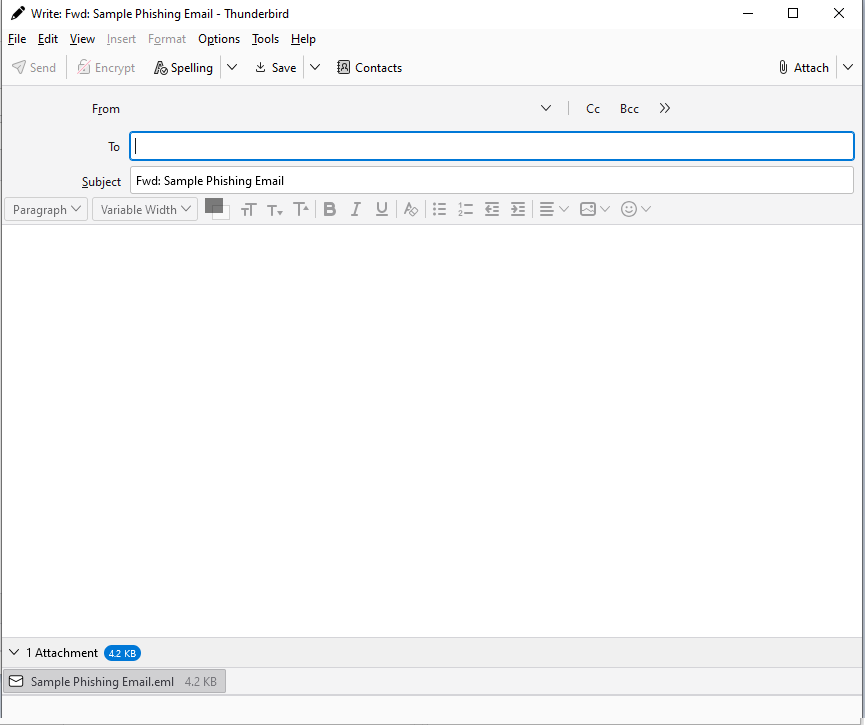This screenshot has width=866, height=725.
Task: Open the Paragraph style dropdown
Action: click(45, 209)
